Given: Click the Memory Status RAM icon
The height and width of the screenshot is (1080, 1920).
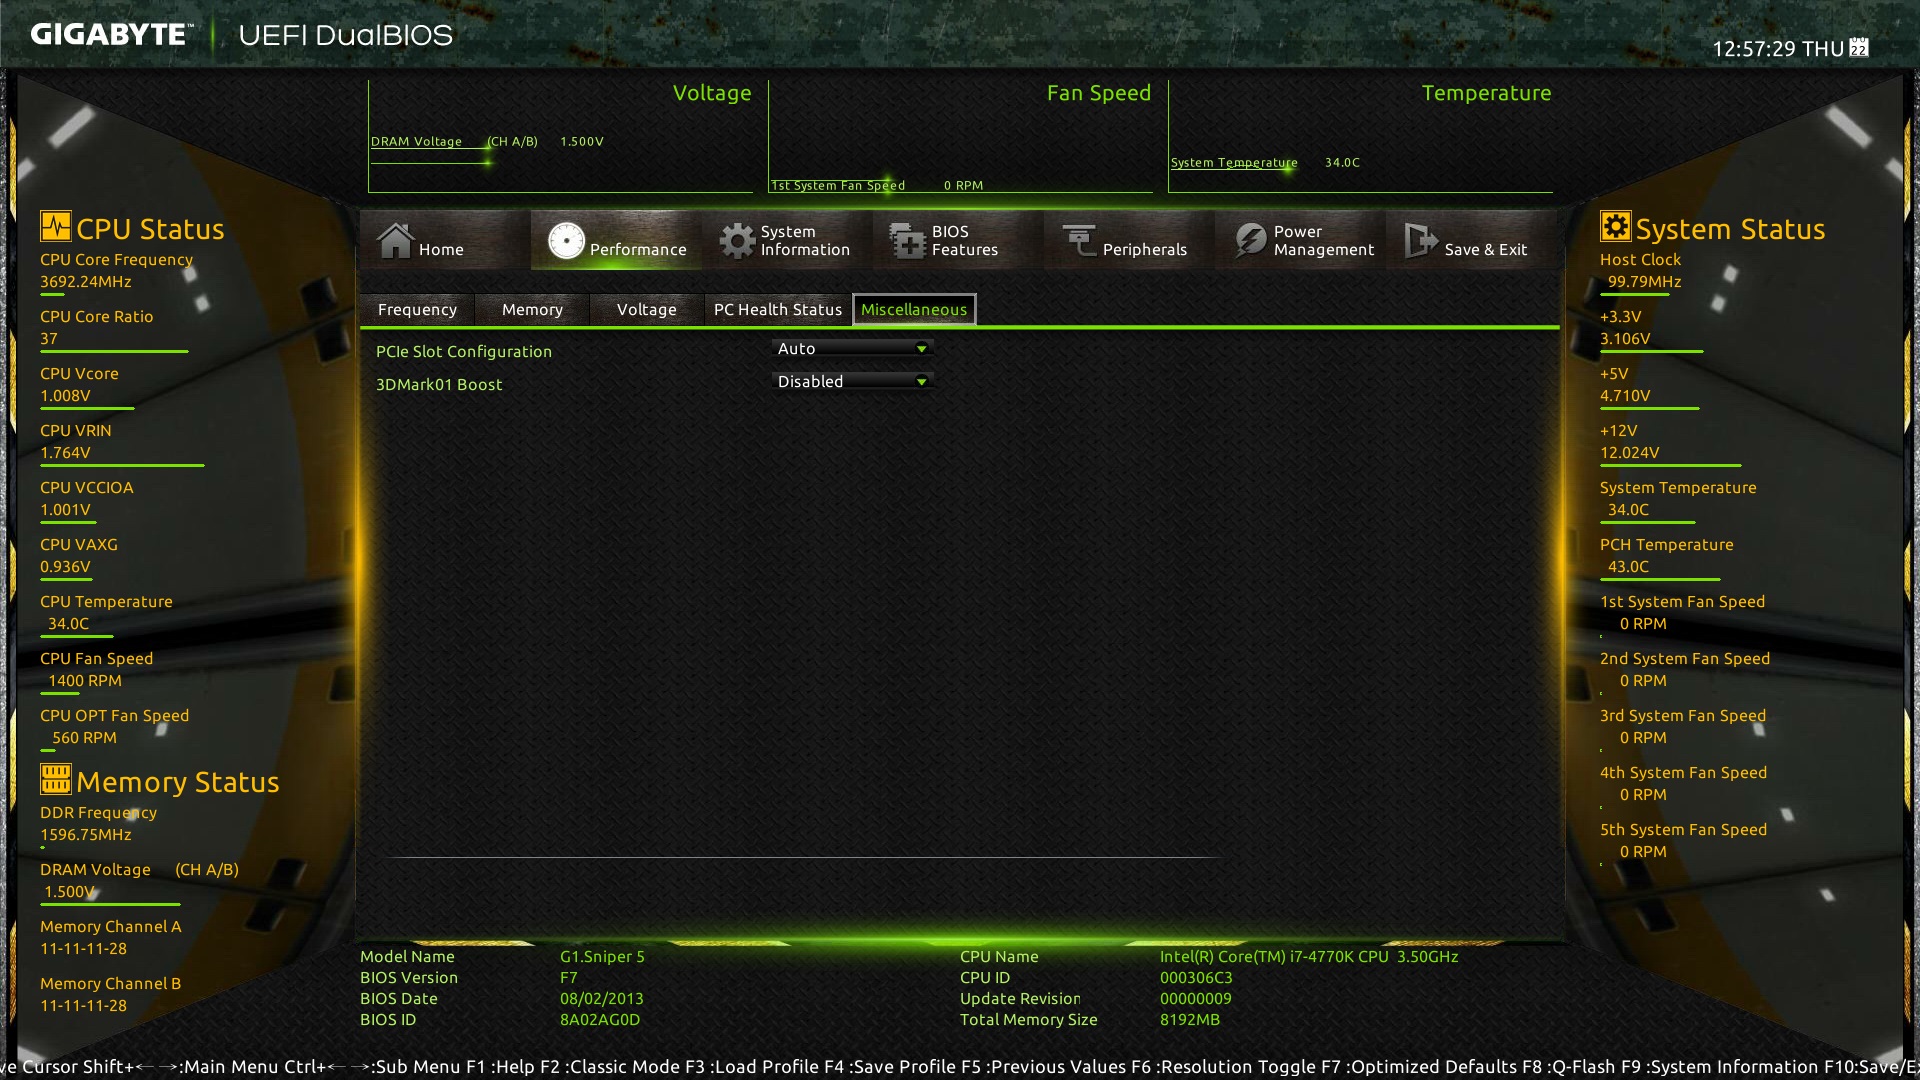Looking at the screenshot, I should coord(56,778).
